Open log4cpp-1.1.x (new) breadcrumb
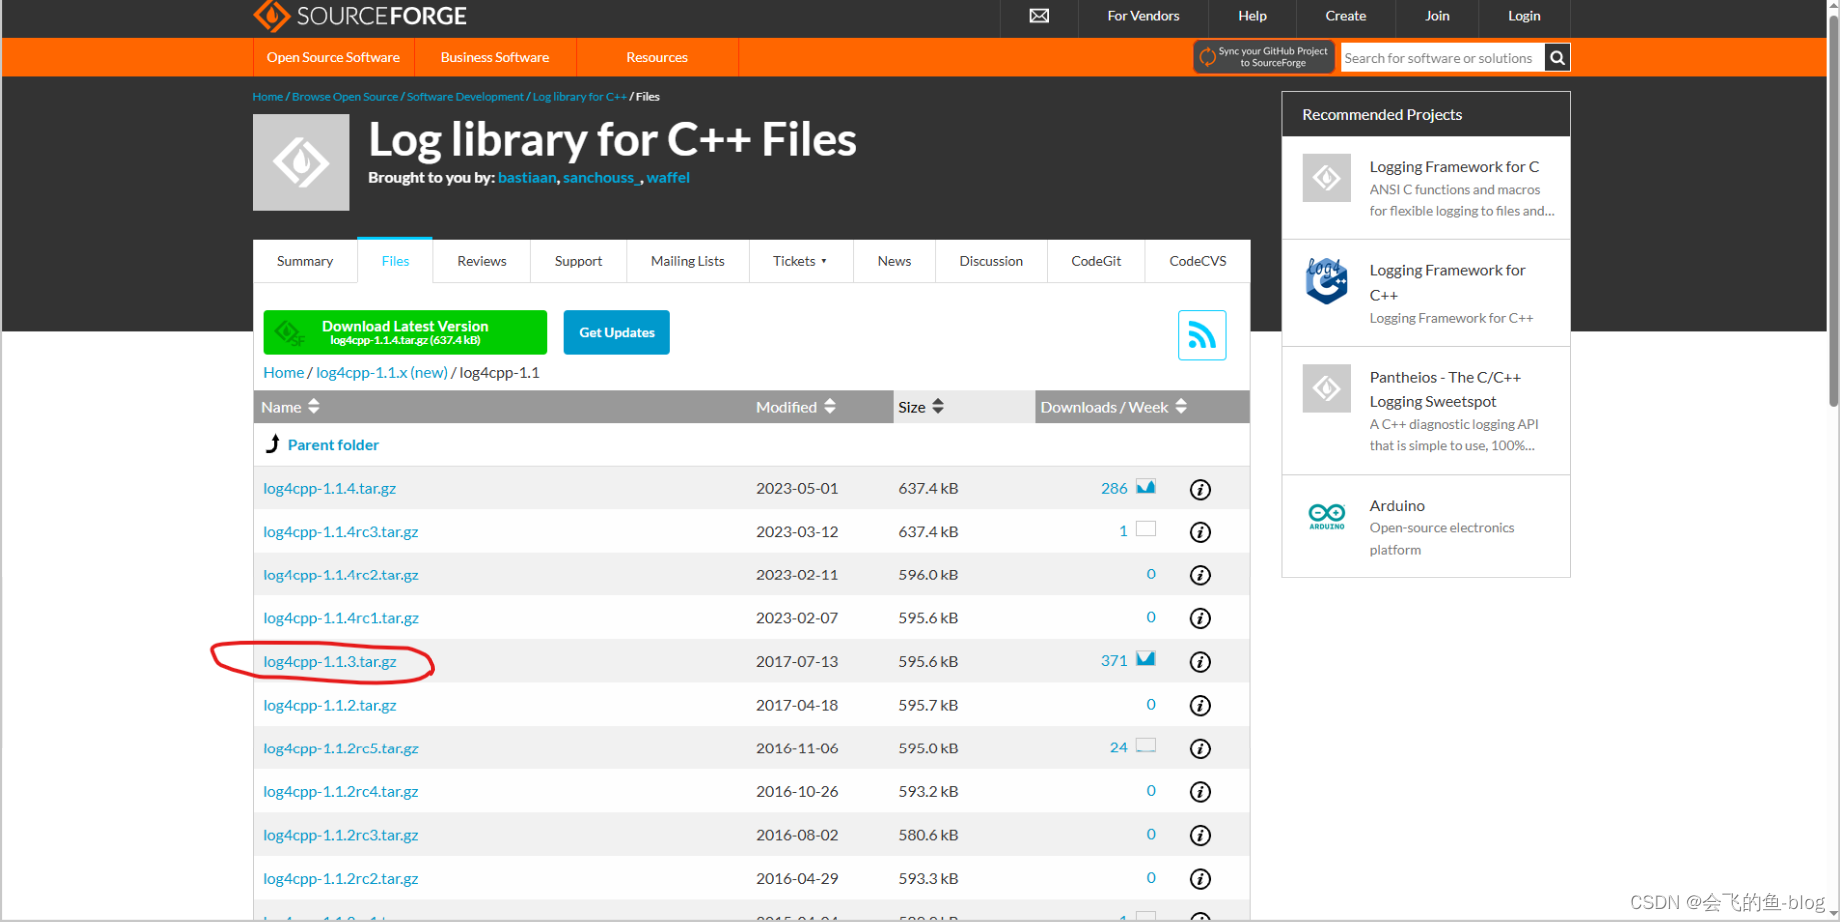1840x922 pixels. 382,372
